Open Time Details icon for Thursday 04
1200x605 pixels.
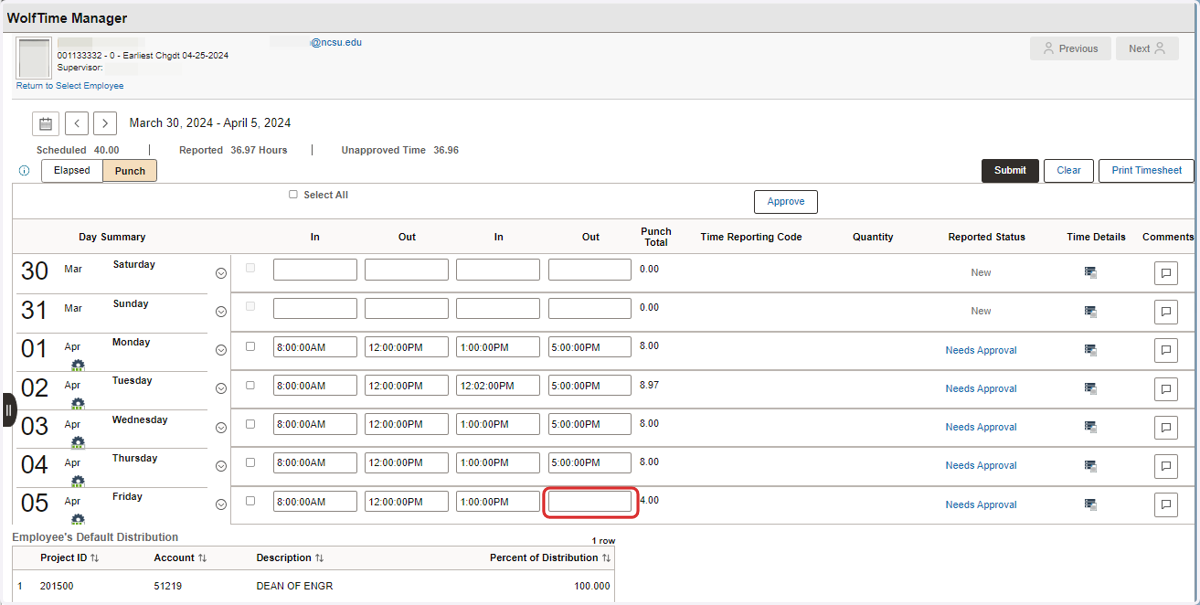coord(1091,465)
